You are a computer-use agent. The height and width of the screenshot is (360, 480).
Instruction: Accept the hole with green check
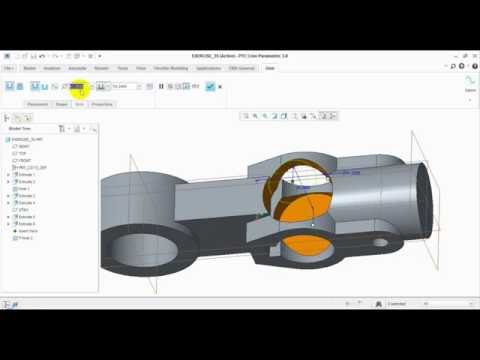(x=210, y=86)
